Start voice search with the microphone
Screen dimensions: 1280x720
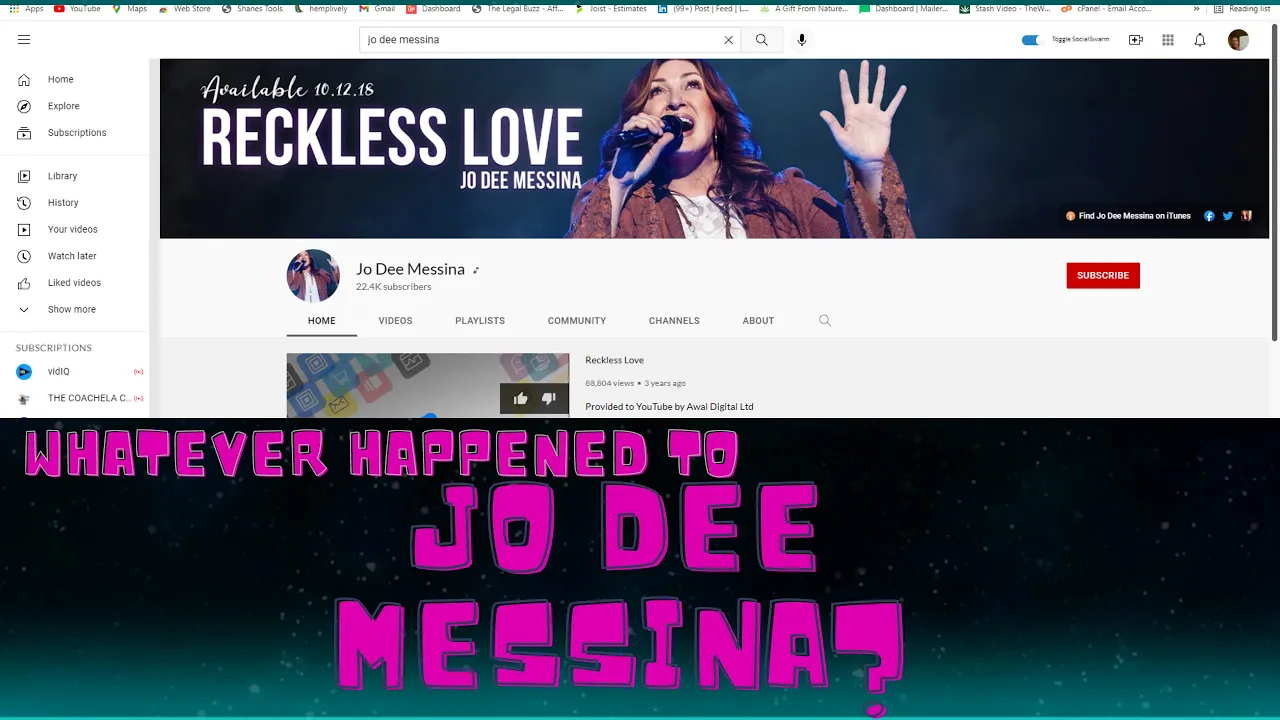pyautogui.click(x=801, y=40)
